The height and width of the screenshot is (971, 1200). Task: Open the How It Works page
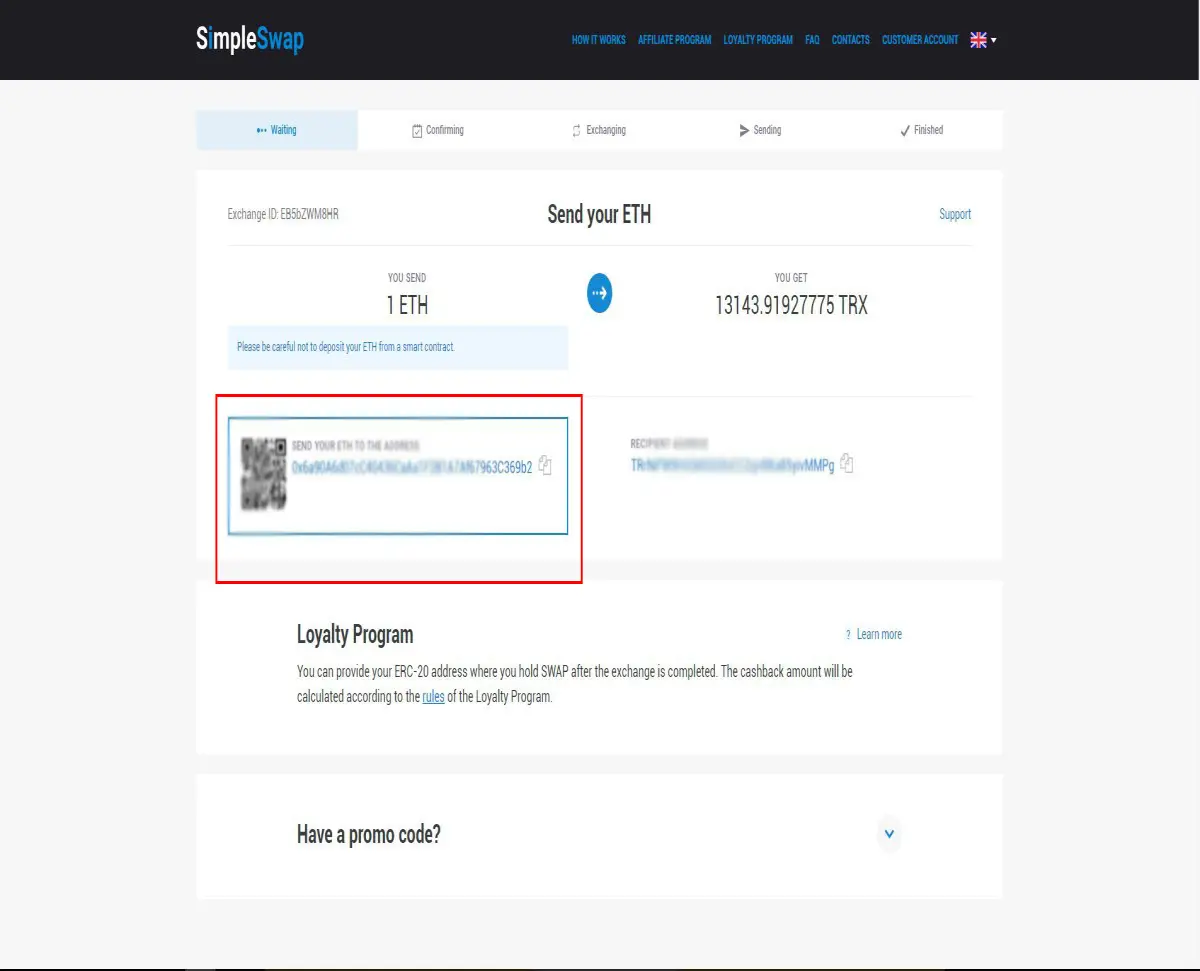click(x=599, y=40)
